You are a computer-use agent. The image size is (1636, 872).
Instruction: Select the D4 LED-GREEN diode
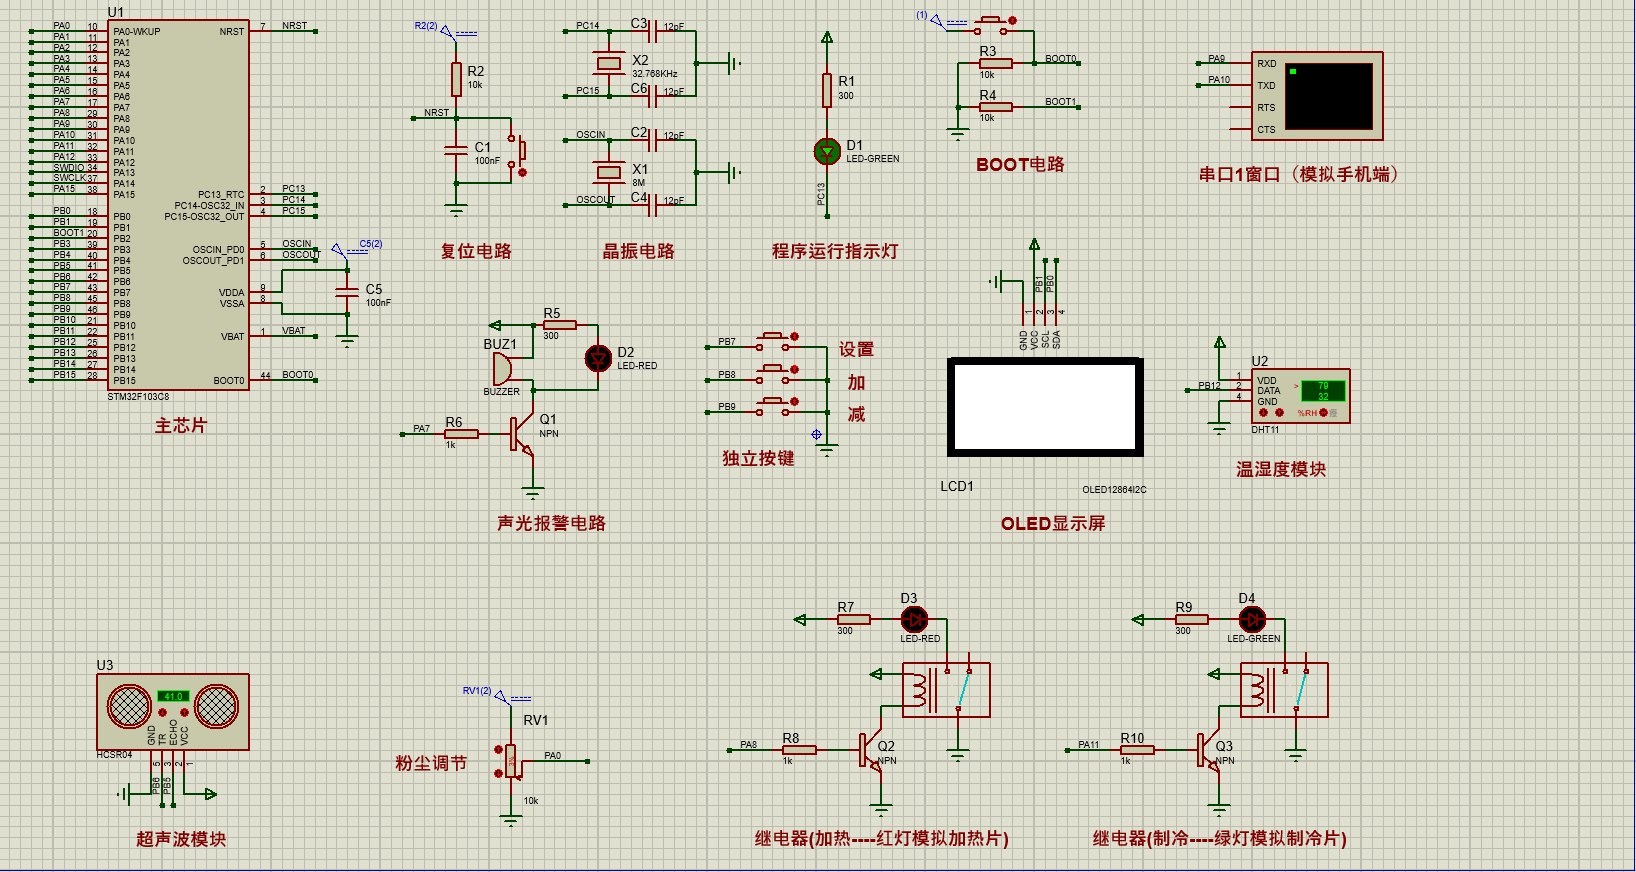pos(1252,620)
